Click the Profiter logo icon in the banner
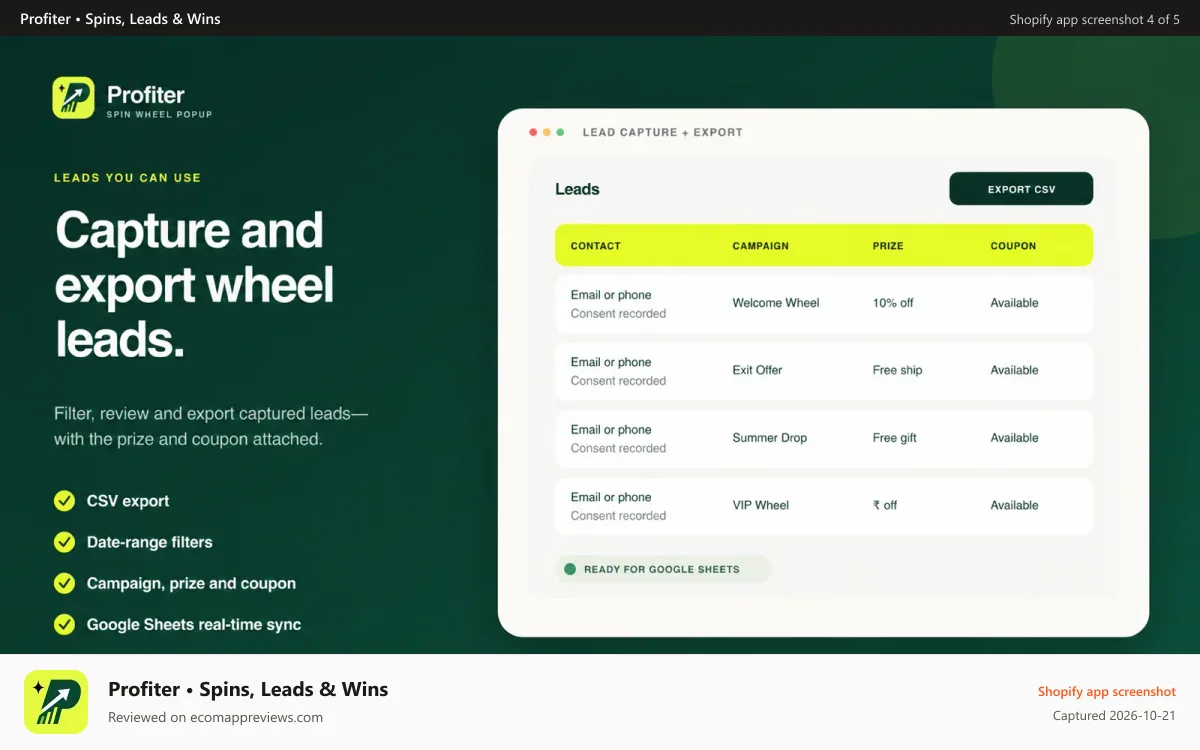This screenshot has height=750, width=1200. [73, 98]
